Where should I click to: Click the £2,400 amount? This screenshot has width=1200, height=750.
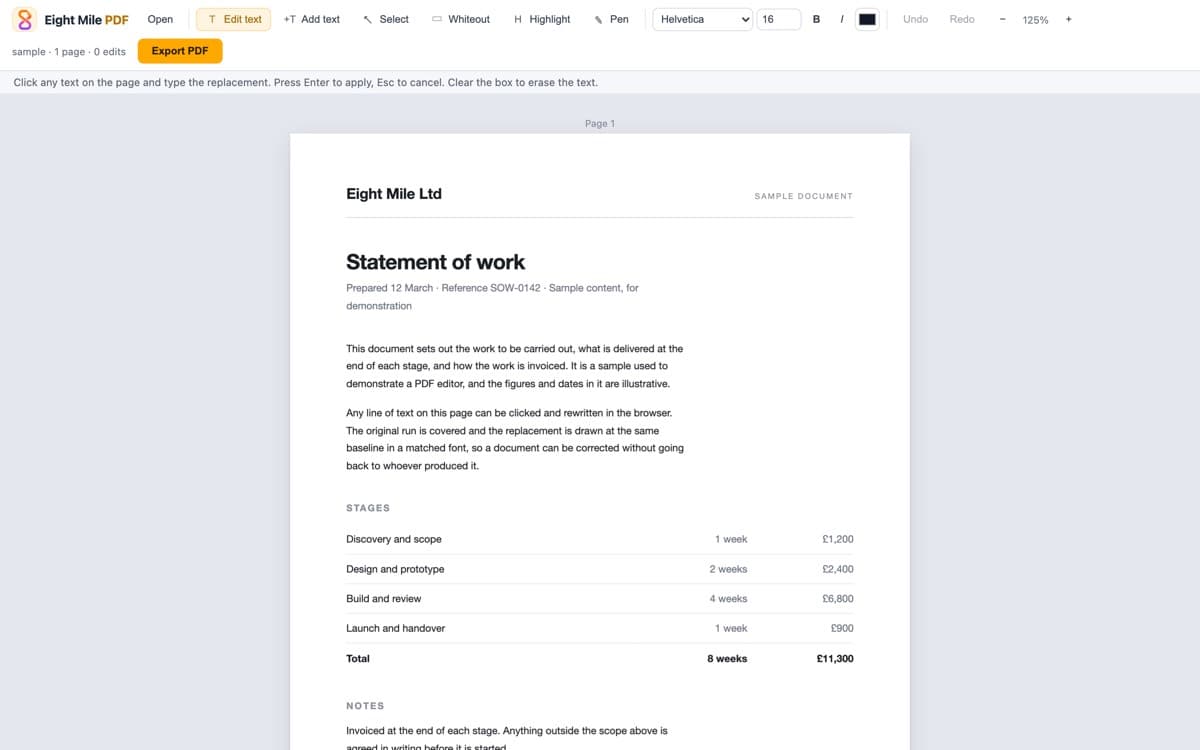click(x=837, y=569)
